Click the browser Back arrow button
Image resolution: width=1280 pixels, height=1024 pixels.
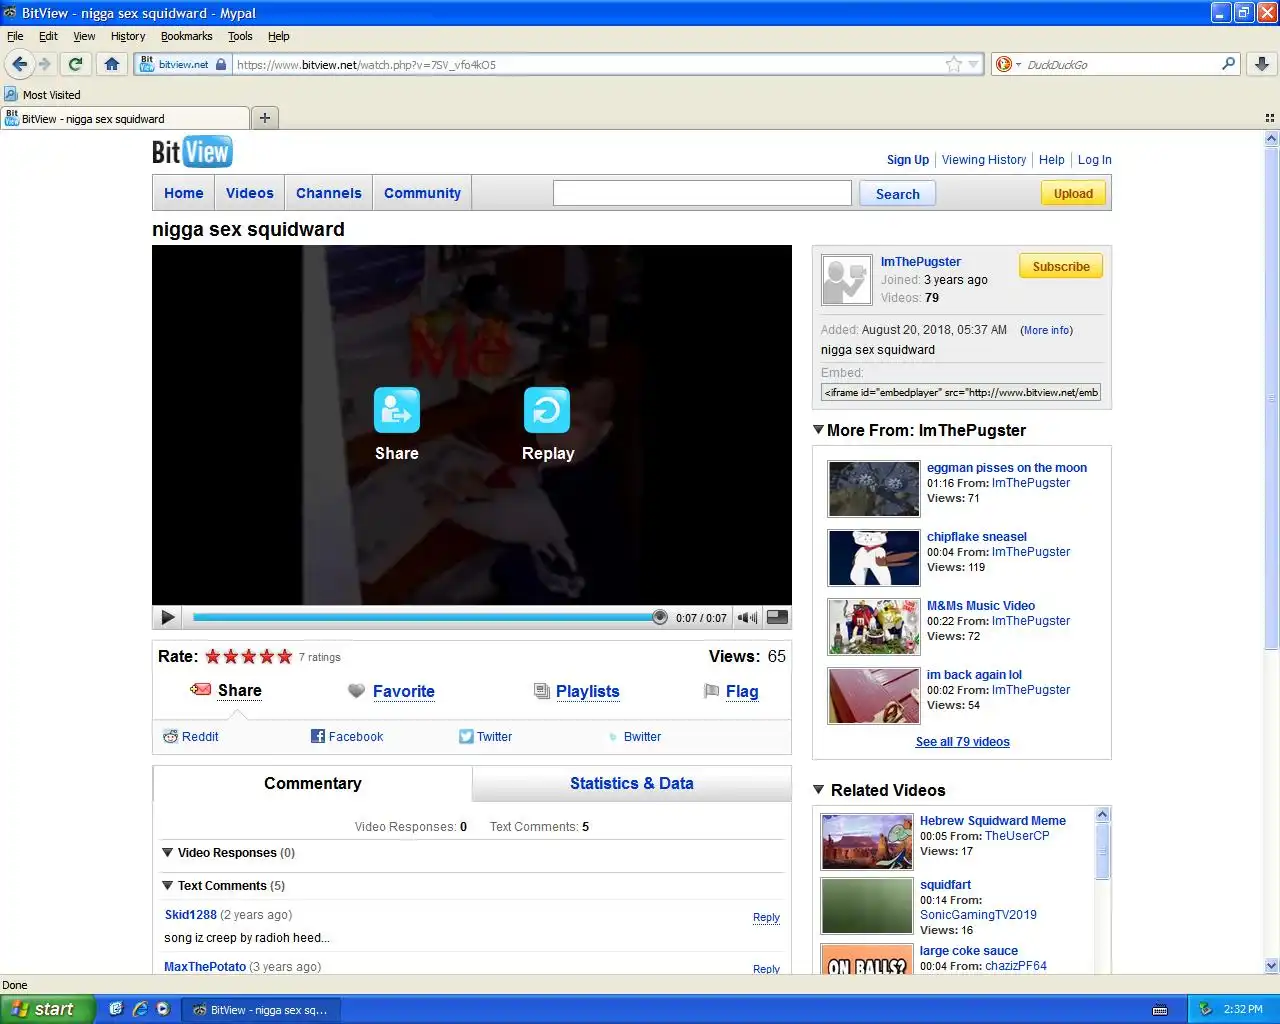(x=19, y=64)
